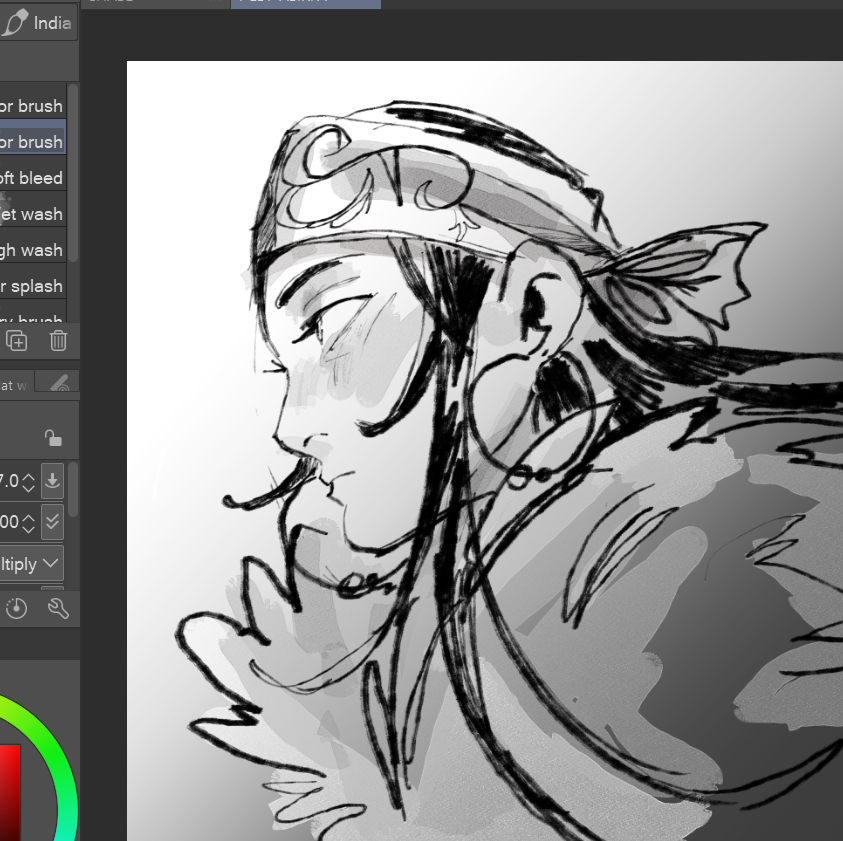Open the eraser icon tool property tab
This screenshot has height=841, width=843.
click(x=58, y=381)
